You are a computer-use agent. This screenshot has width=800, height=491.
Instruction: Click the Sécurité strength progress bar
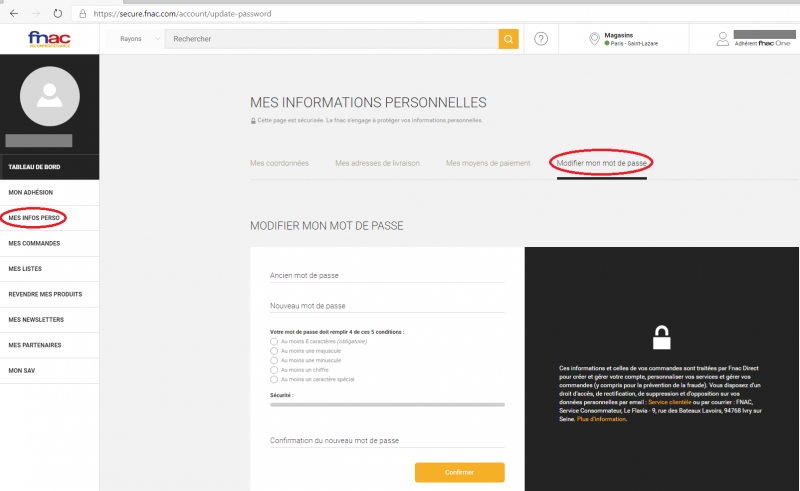click(x=387, y=405)
